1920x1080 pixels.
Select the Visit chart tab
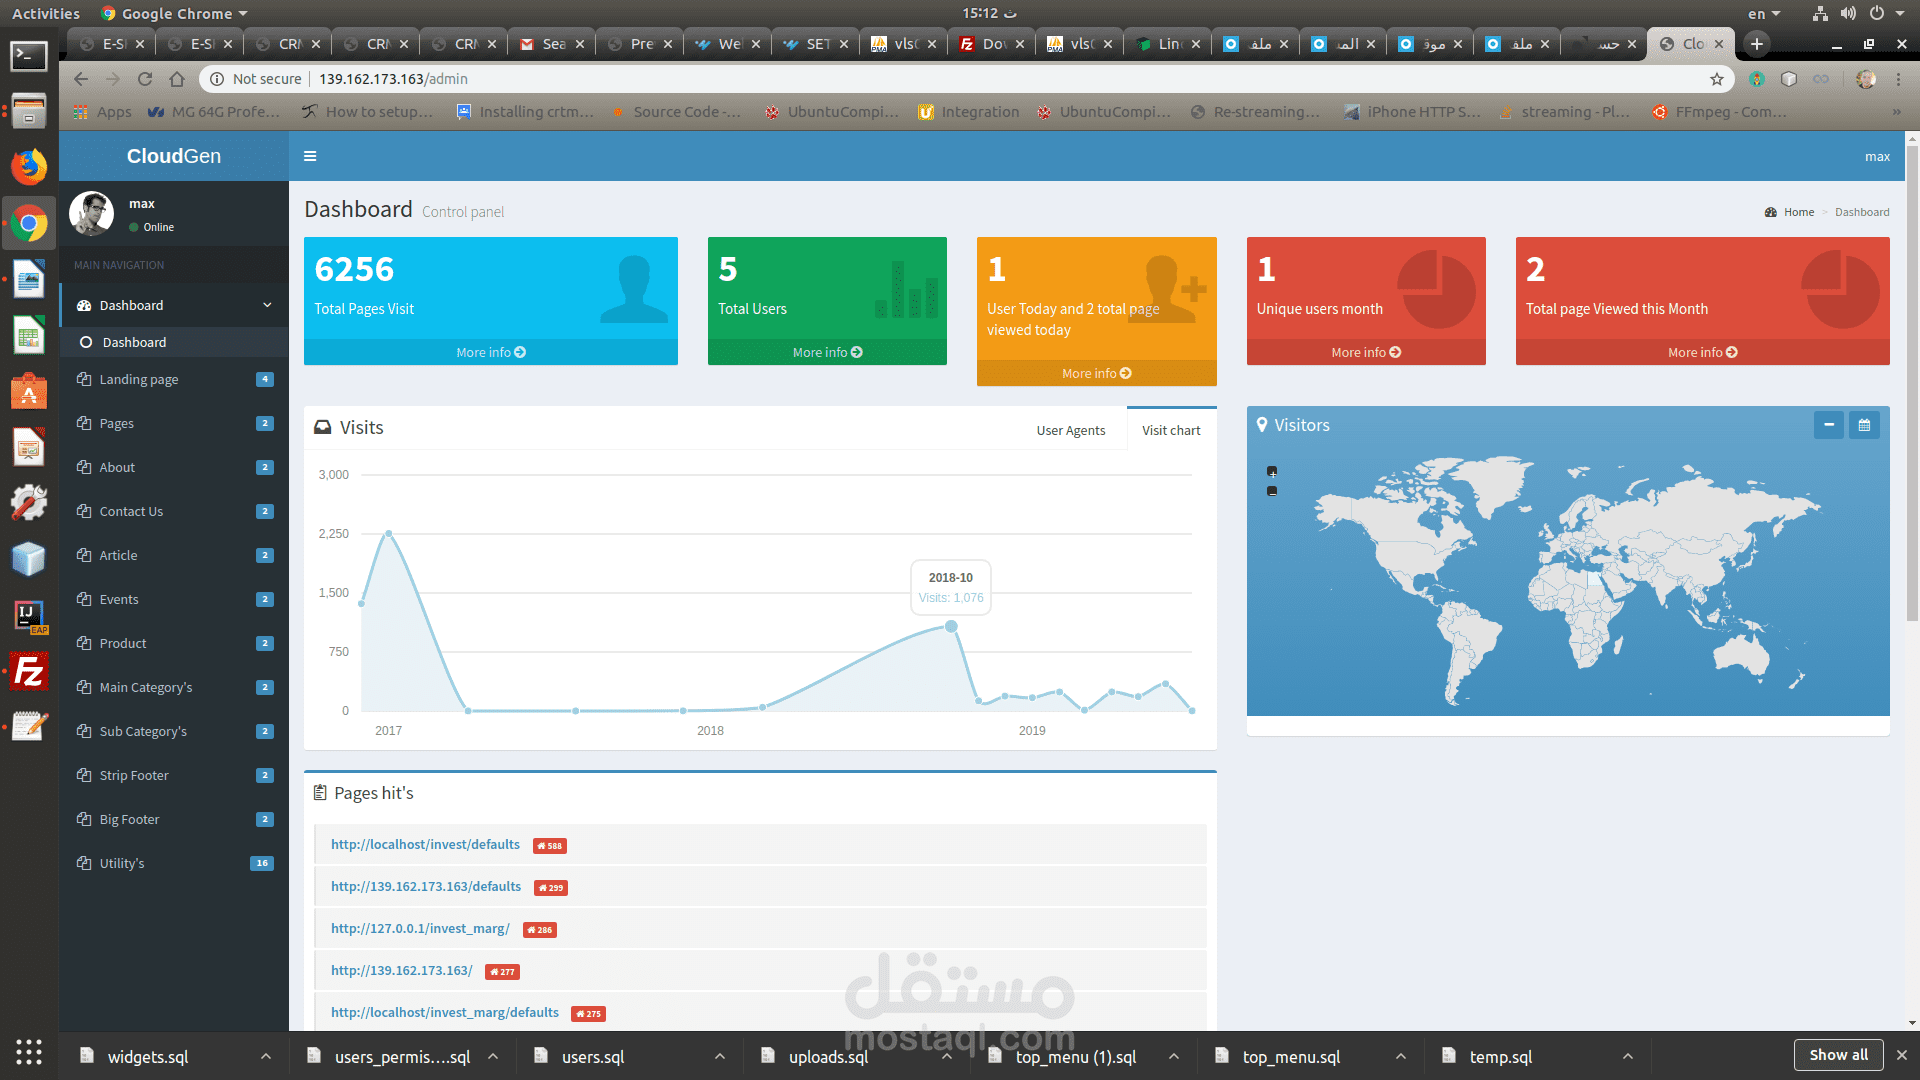pos(1168,427)
